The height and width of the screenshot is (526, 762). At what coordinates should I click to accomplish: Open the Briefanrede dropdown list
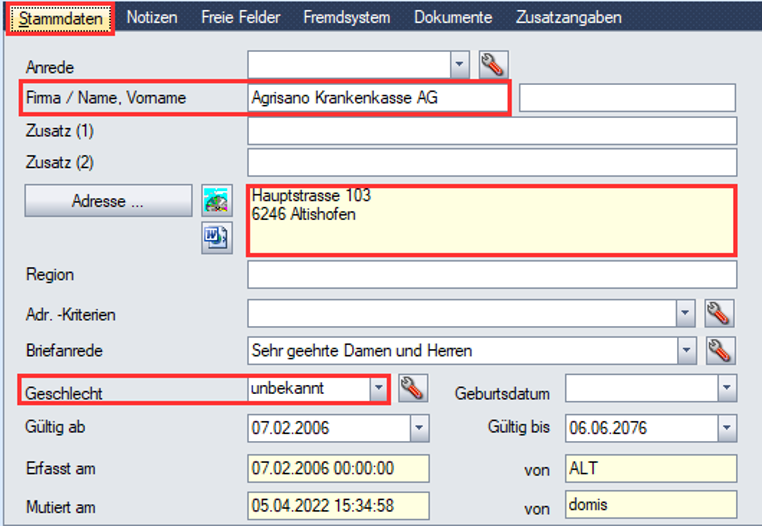tap(686, 351)
